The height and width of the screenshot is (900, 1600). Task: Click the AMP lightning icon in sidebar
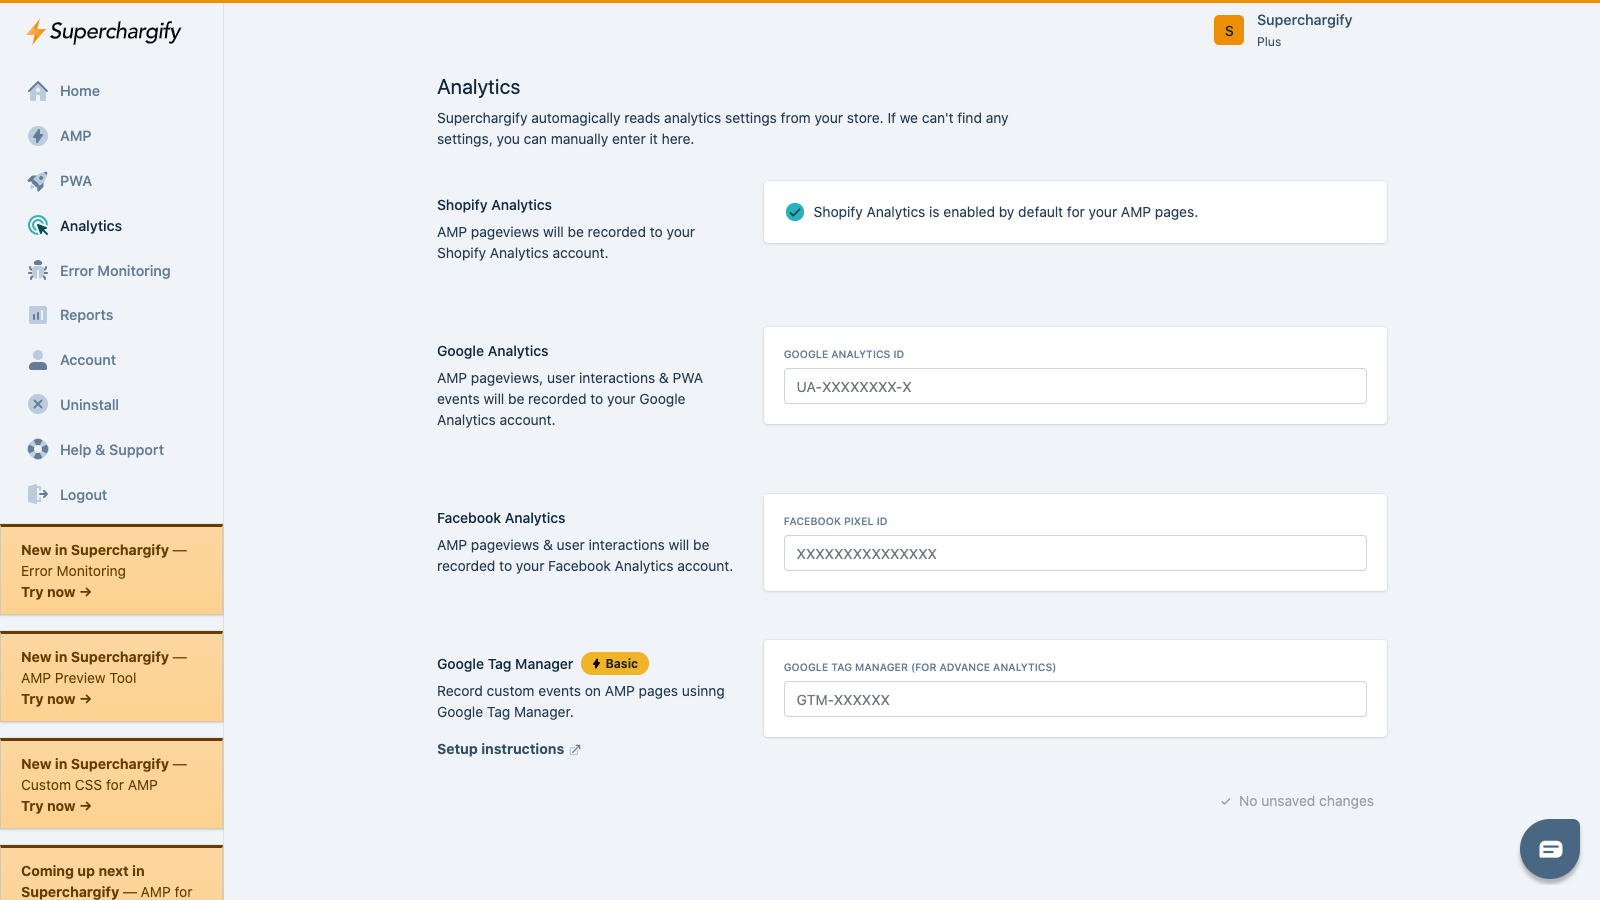tap(38, 136)
